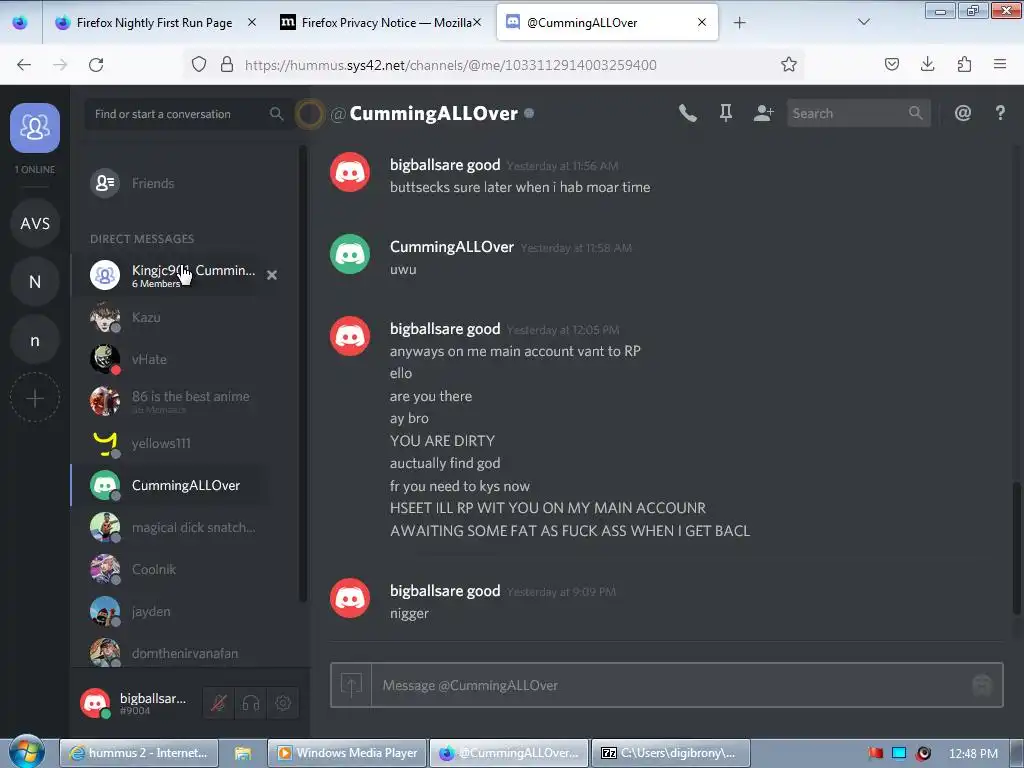Click the bigballsar... #9004 user panel name
1024x768 pixels.
153,703
